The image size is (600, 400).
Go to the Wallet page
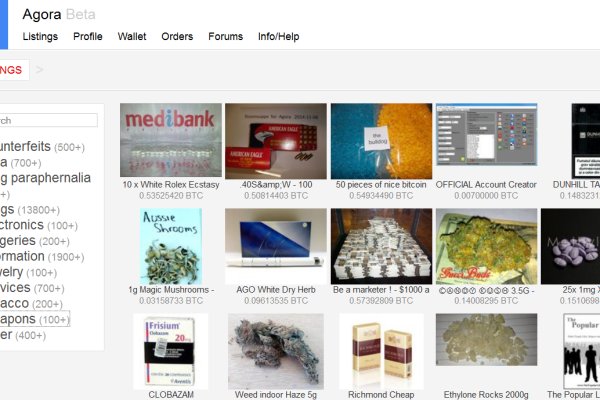pos(132,37)
